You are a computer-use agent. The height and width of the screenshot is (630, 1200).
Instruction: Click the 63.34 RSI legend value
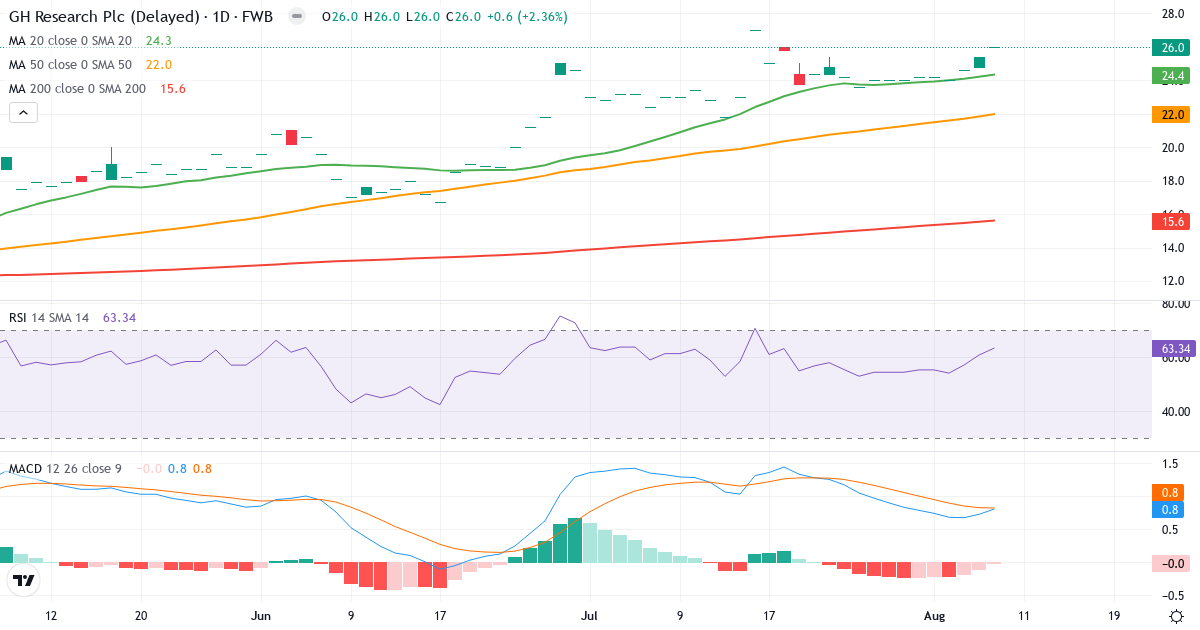[119, 318]
